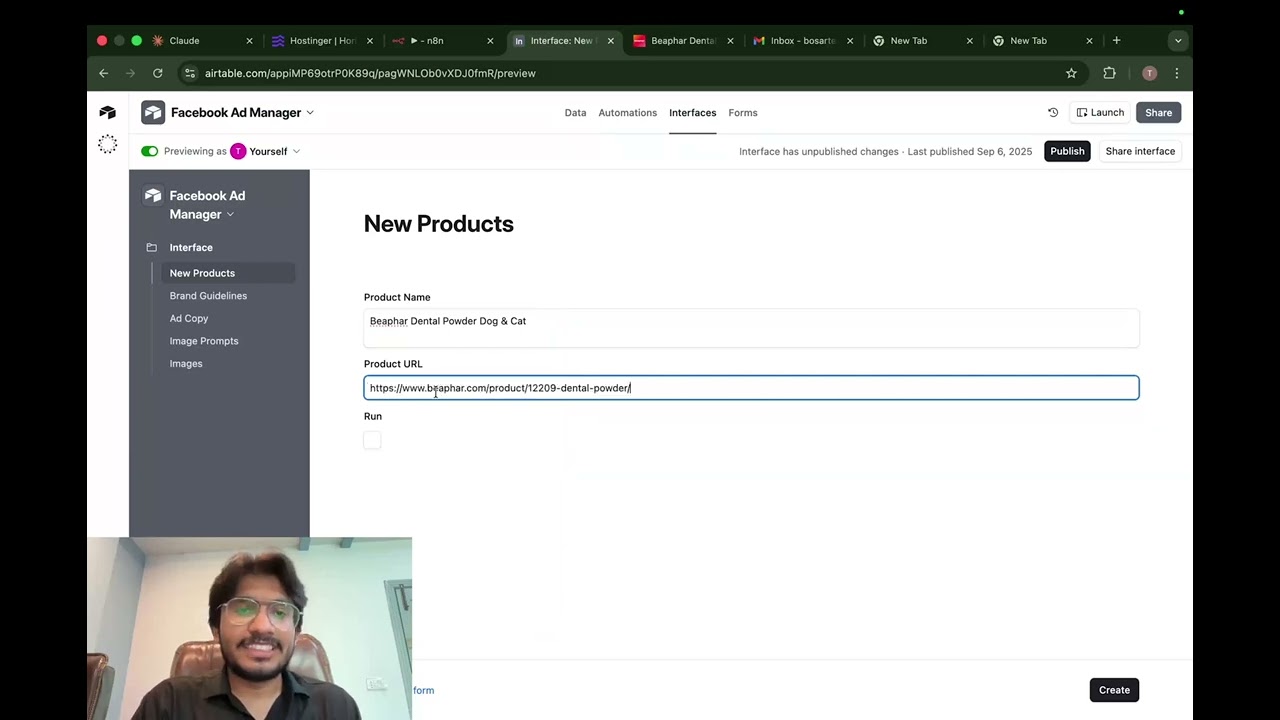Click the Create button
The width and height of the screenshot is (1280, 720).
(x=1114, y=689)
